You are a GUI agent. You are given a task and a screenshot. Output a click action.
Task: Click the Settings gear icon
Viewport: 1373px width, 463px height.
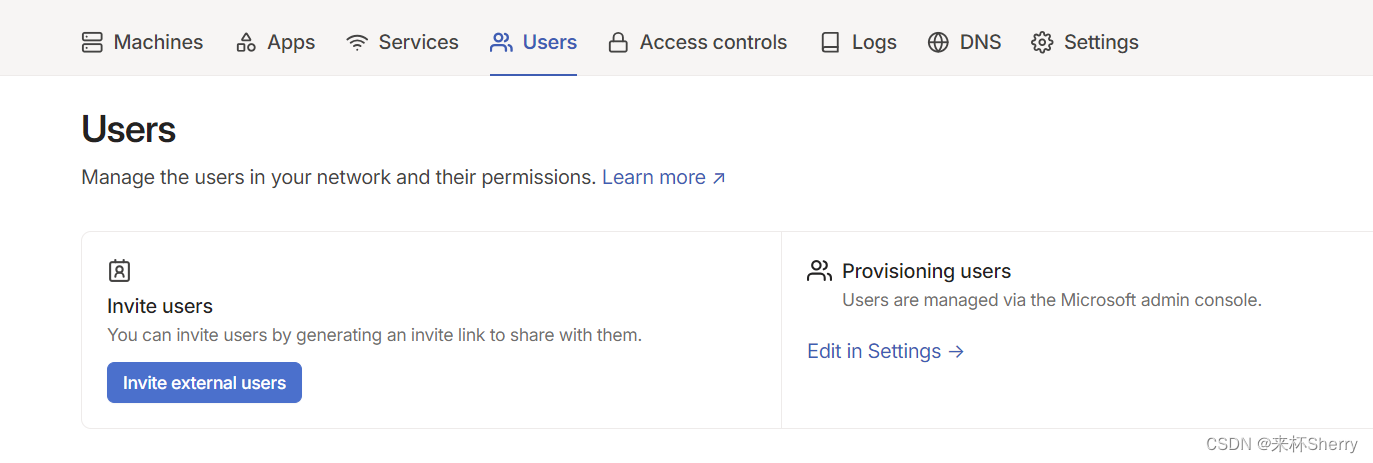point(1042,42)
